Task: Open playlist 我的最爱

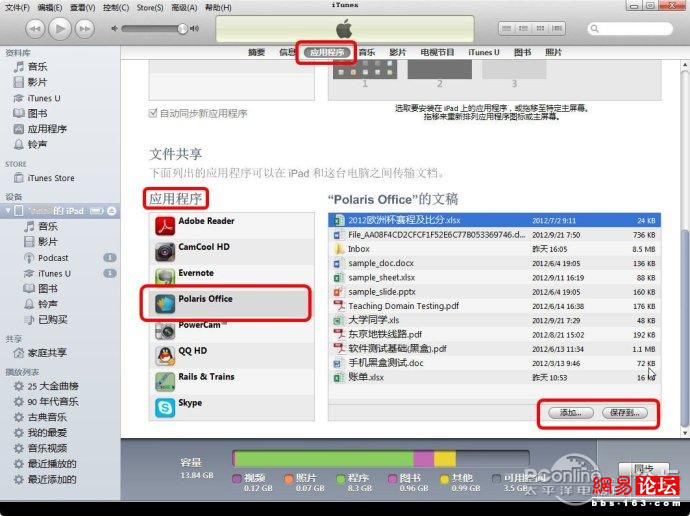Action: [x=47, y=433]
